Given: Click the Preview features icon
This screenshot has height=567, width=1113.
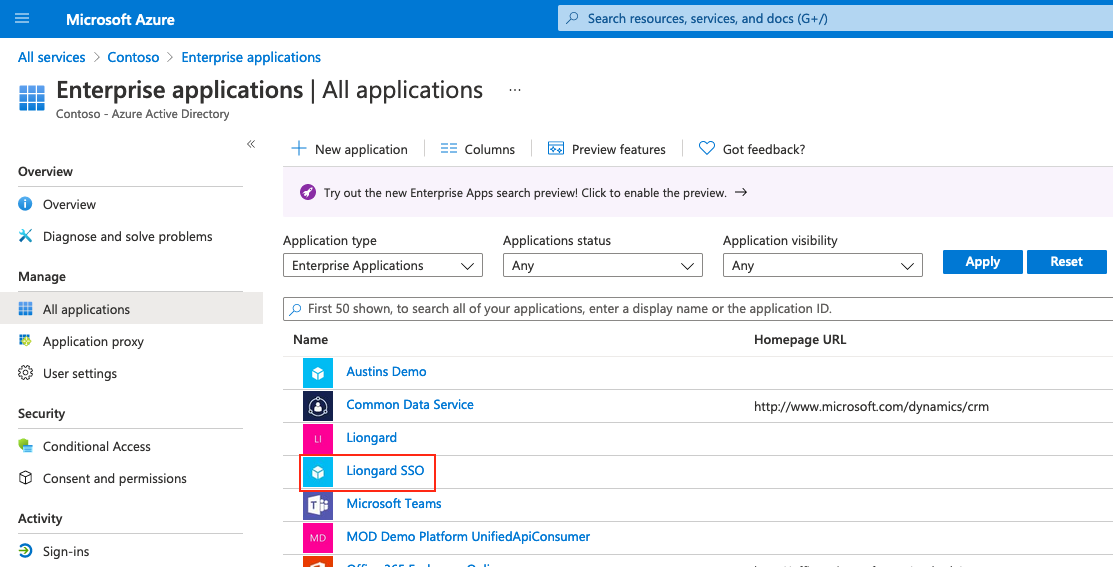Looking at the screenshot, I should (556, 149).
